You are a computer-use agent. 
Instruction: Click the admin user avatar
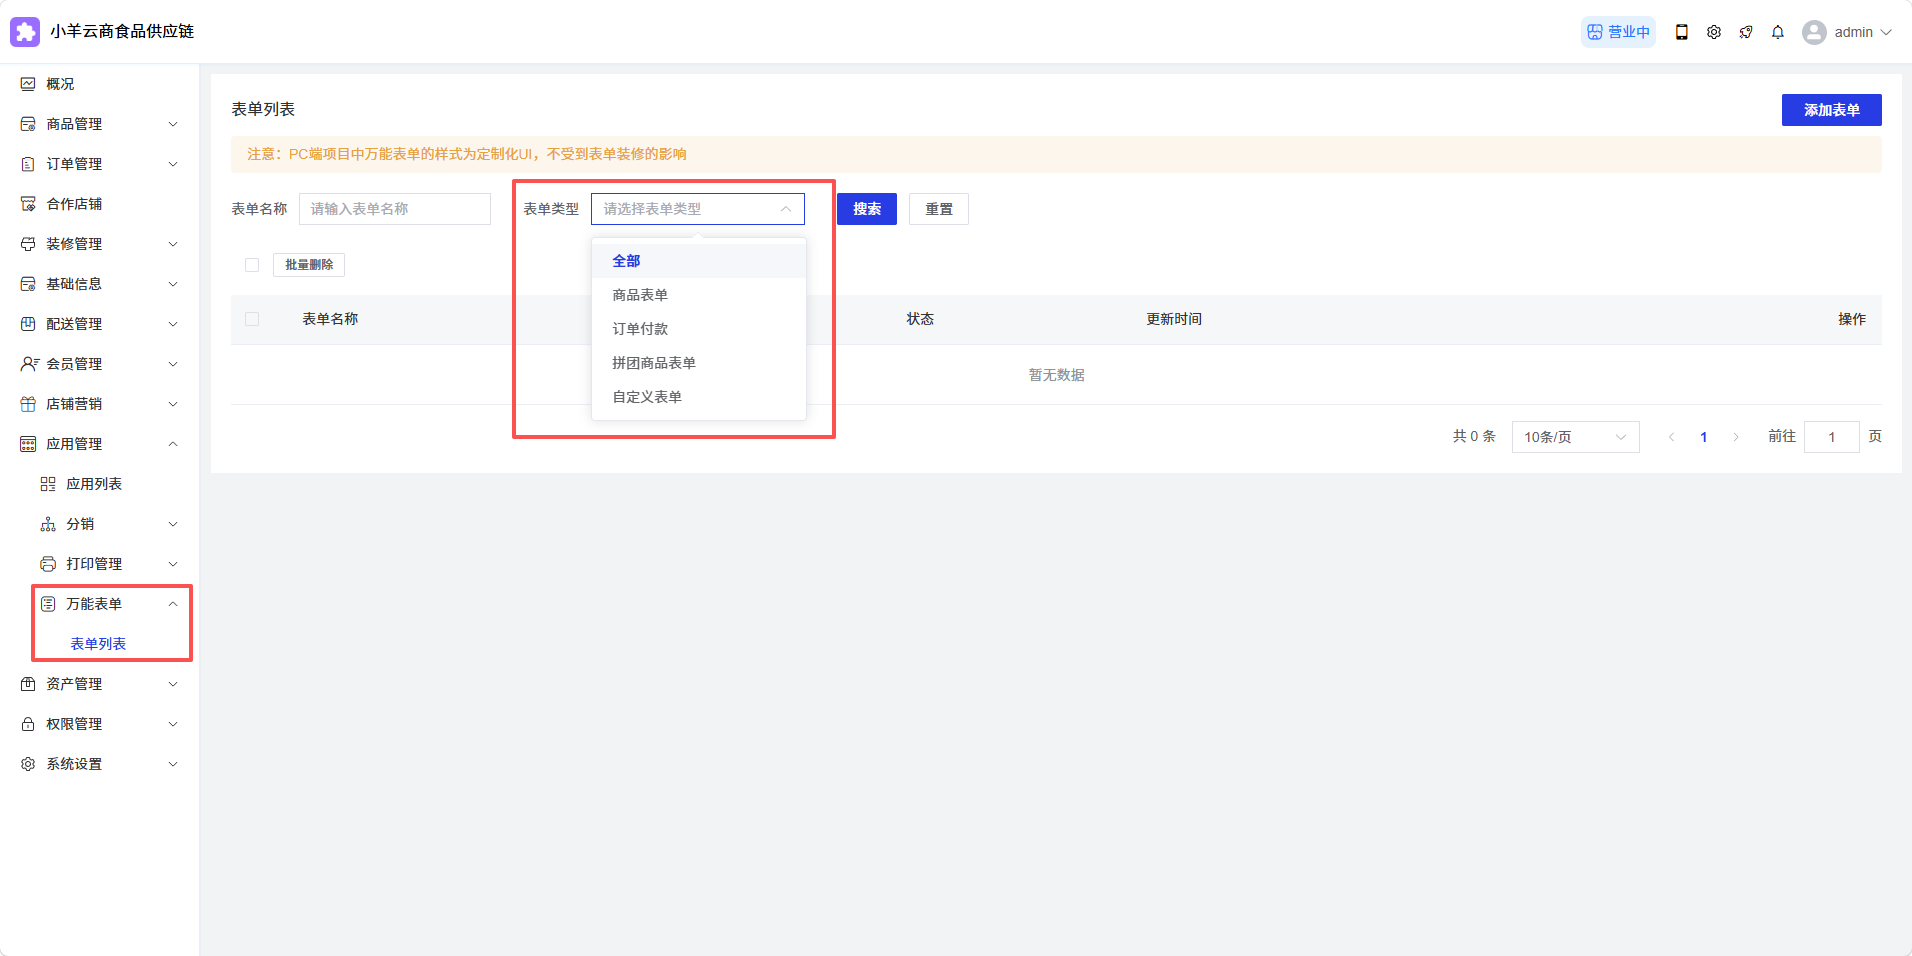point(1813,32)
